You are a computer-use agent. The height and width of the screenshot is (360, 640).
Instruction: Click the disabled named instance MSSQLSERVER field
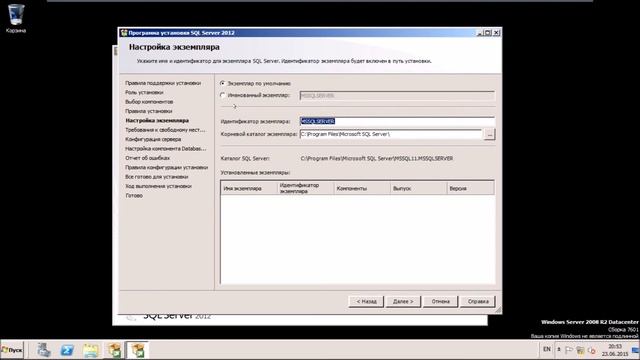[397, 96]
